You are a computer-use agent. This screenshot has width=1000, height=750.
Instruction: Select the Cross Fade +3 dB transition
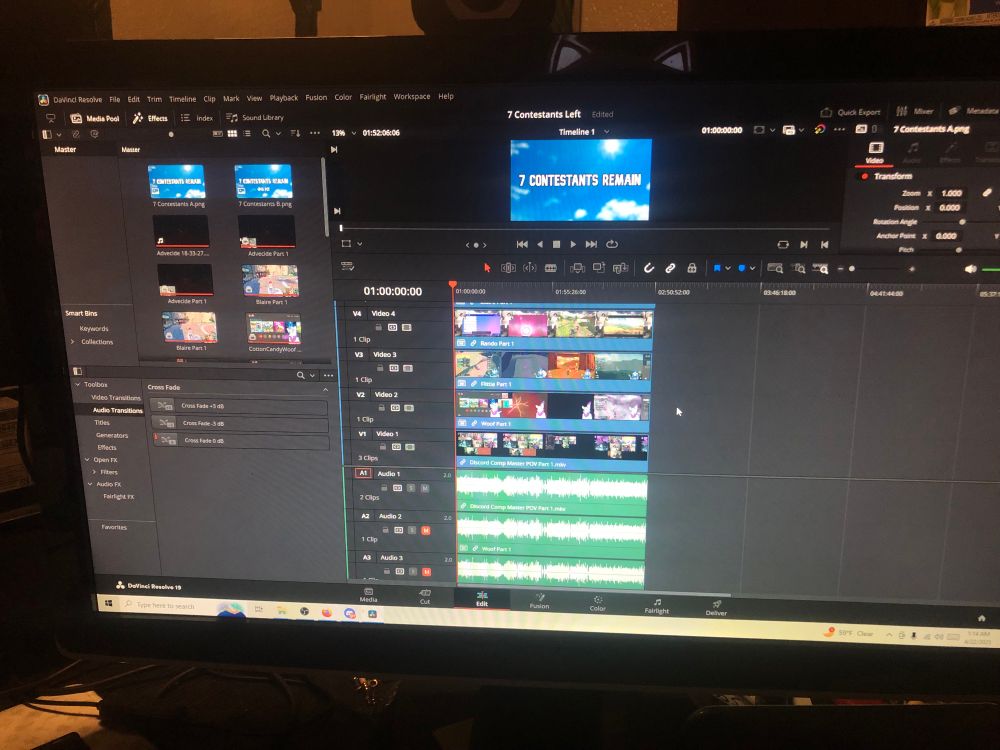(x=239, y=406)
